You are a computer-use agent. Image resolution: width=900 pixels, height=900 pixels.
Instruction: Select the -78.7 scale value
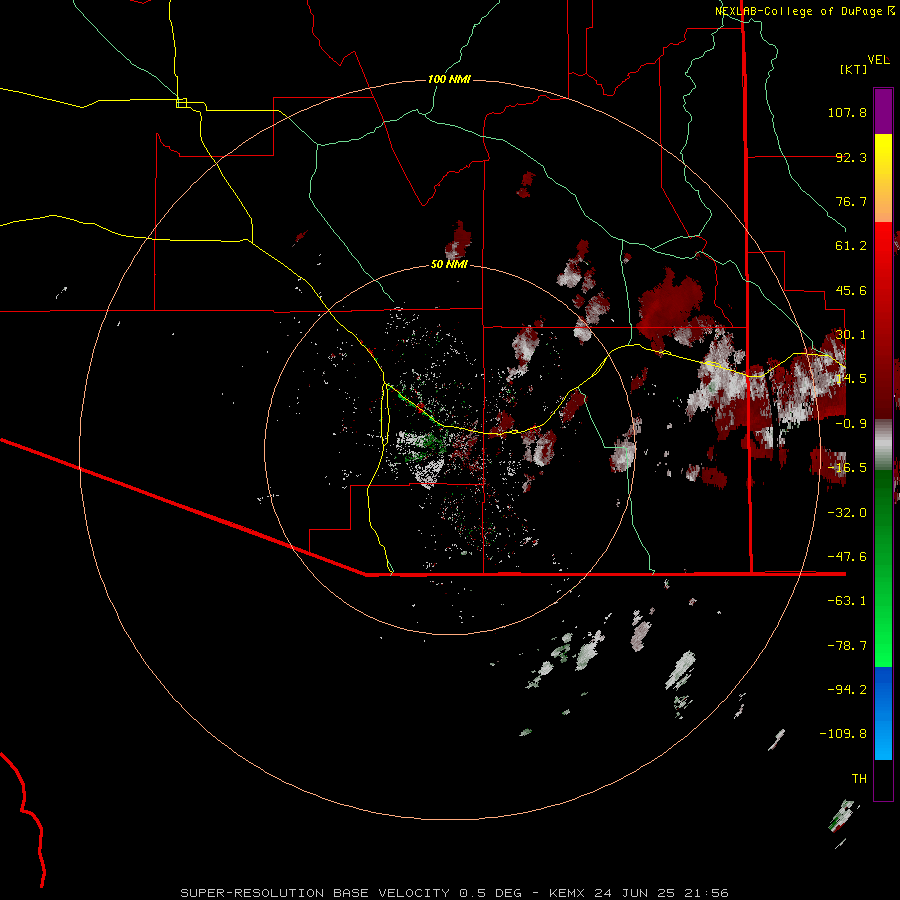(847, 646)
